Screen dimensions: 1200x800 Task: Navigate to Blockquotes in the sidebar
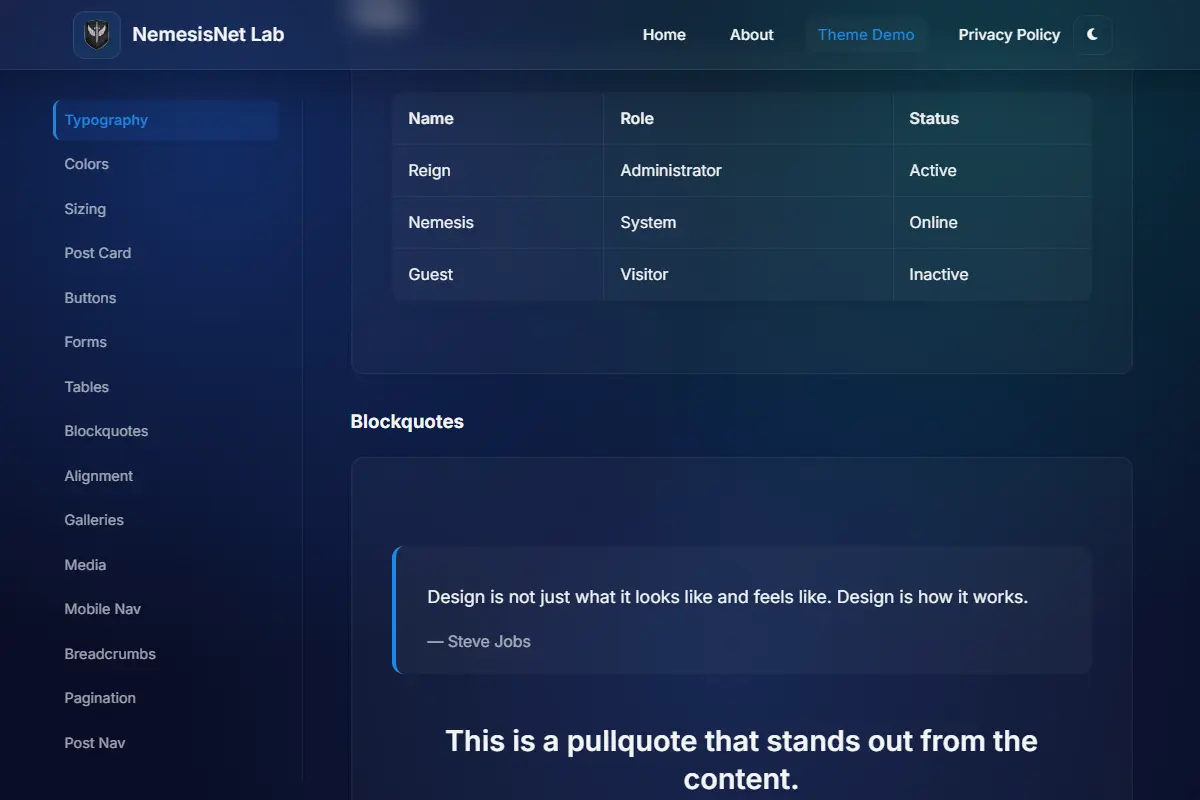[x=166, y=431]
